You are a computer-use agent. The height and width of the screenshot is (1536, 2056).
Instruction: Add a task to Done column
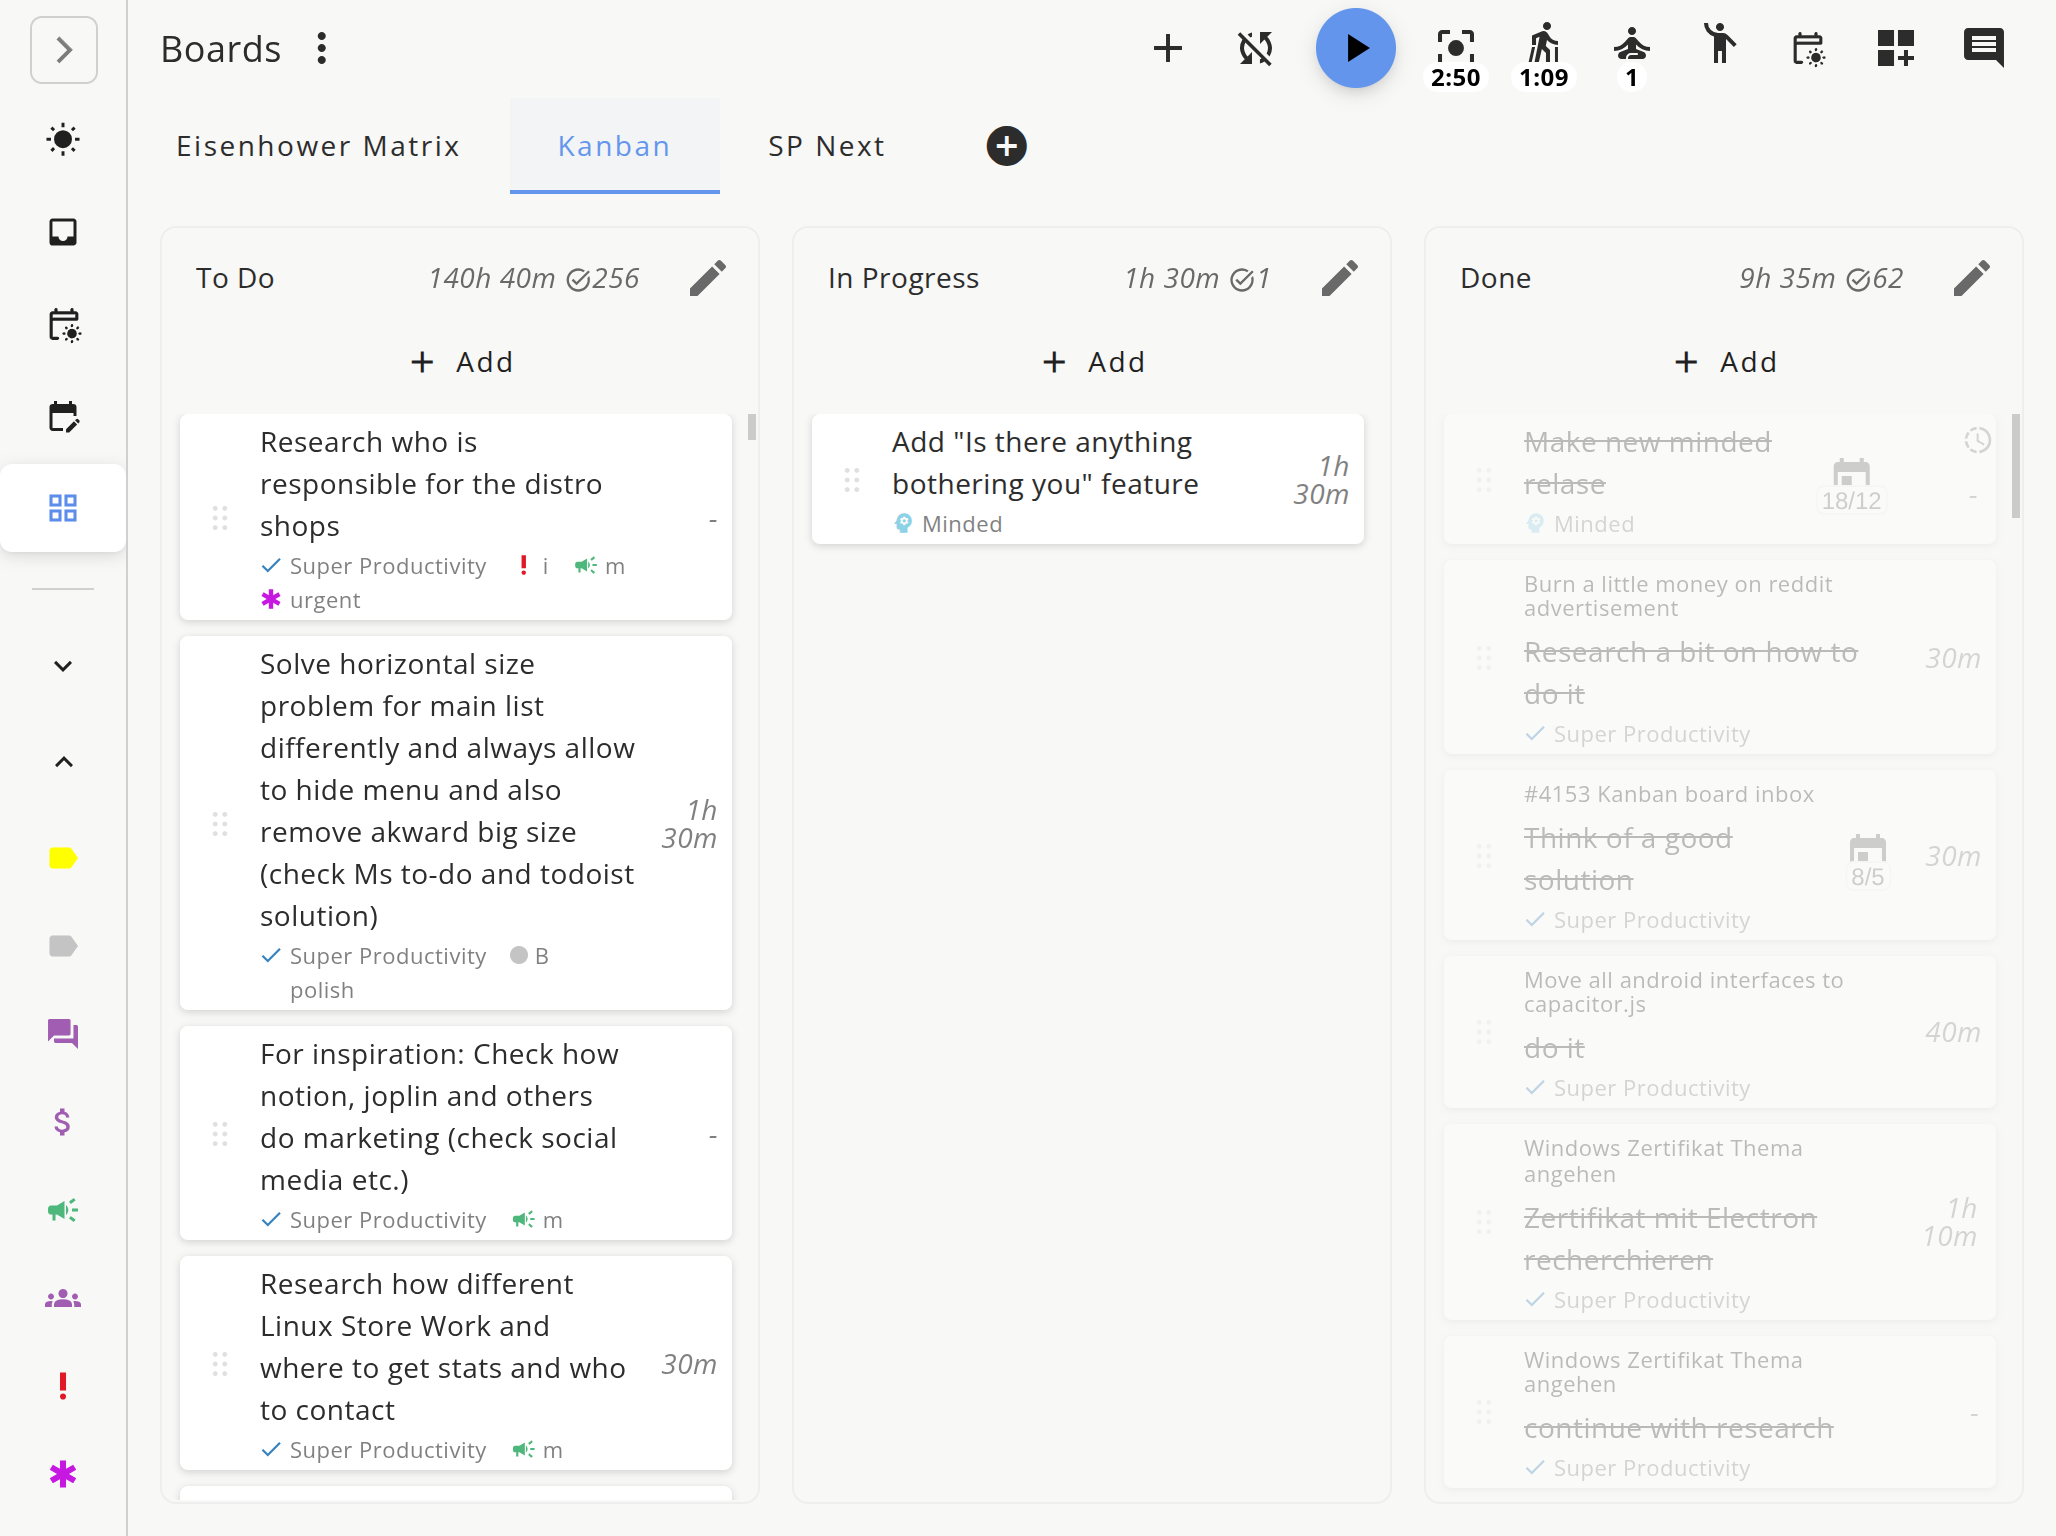click(1725, 362)
